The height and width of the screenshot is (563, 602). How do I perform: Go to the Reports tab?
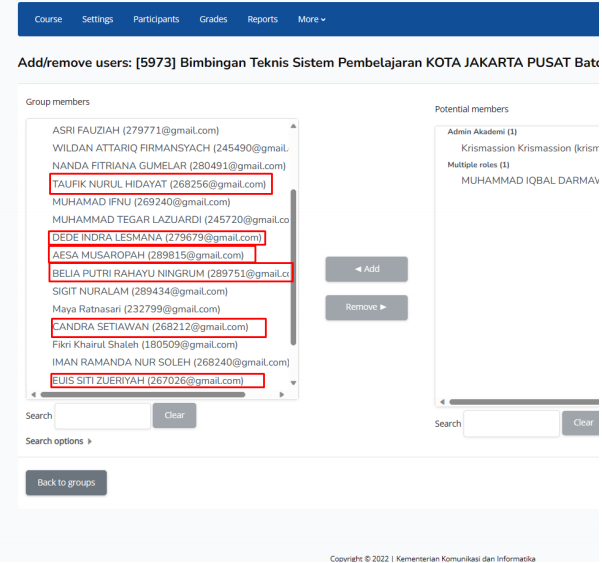(262, 19)
